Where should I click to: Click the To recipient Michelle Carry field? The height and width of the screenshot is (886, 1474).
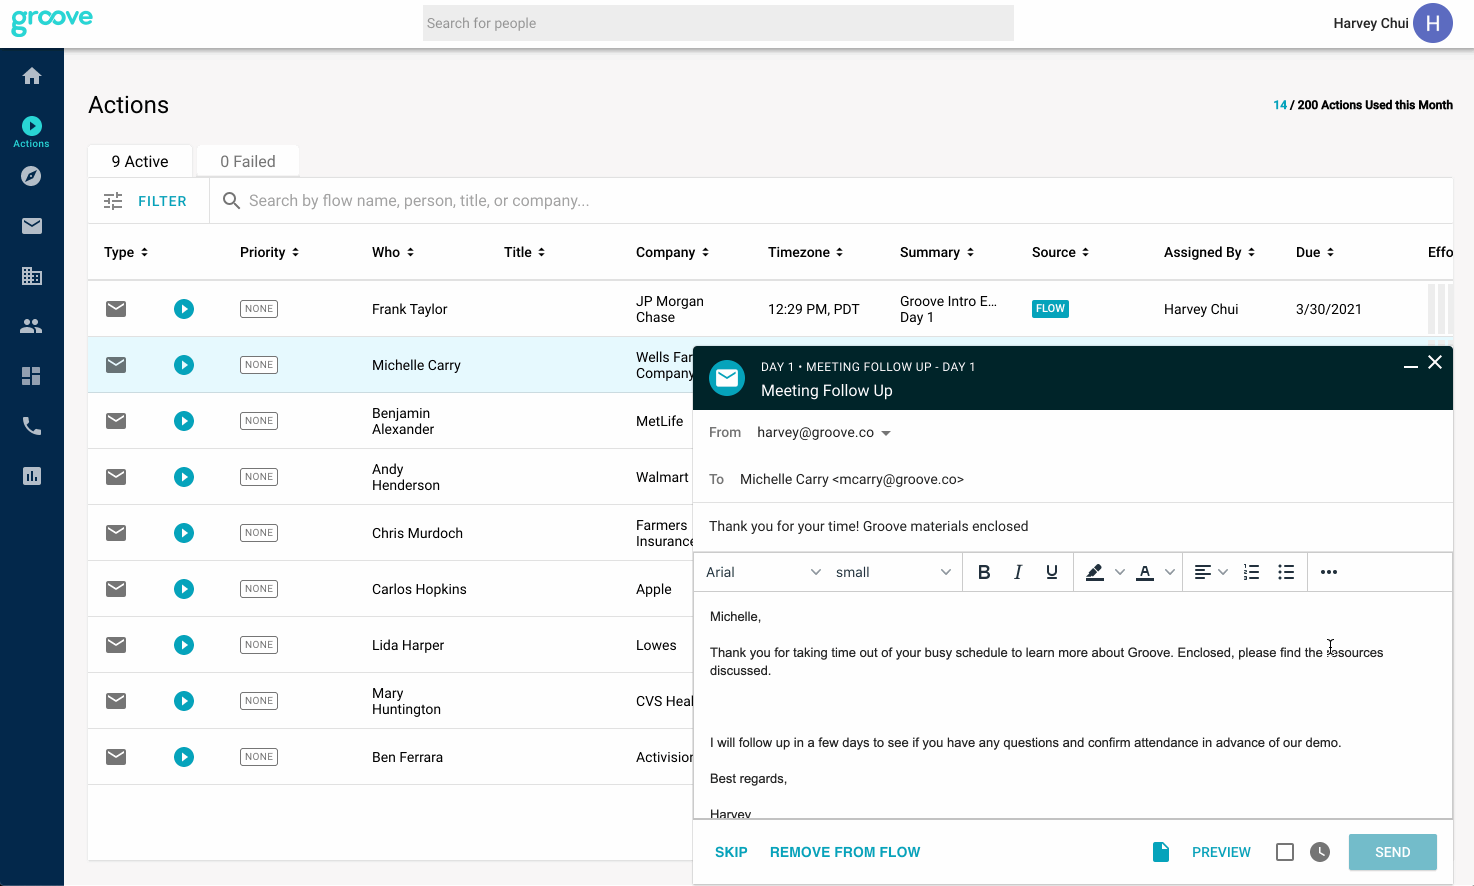pos(852,480)
